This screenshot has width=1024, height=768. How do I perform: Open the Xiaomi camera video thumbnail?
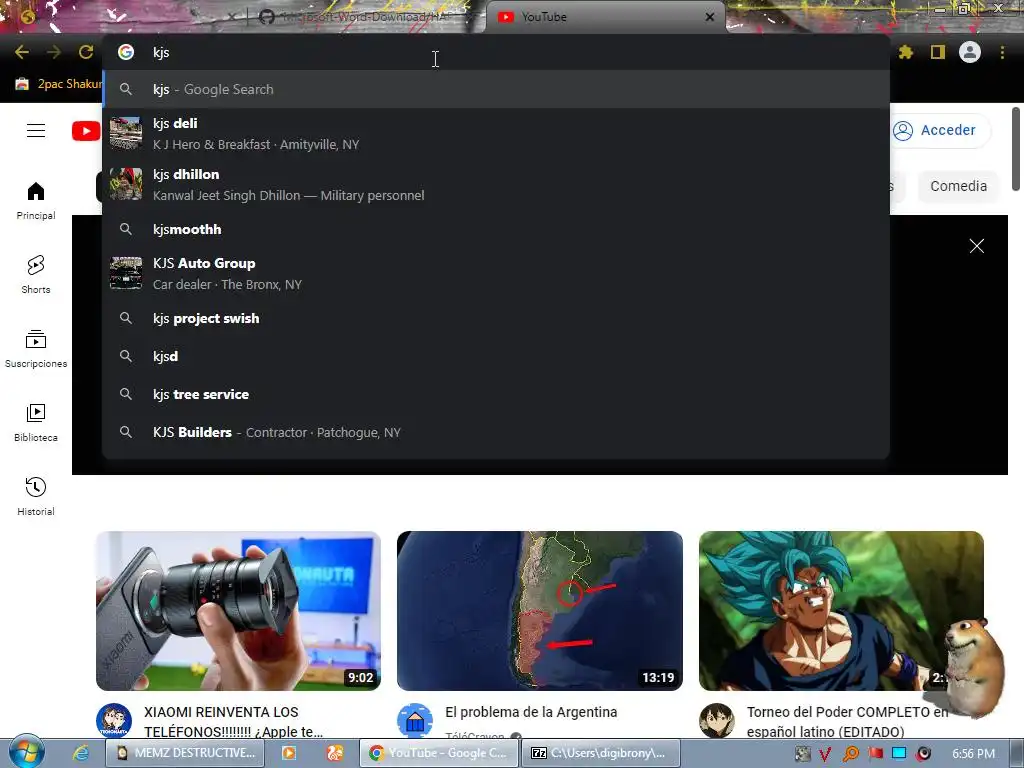238,611
